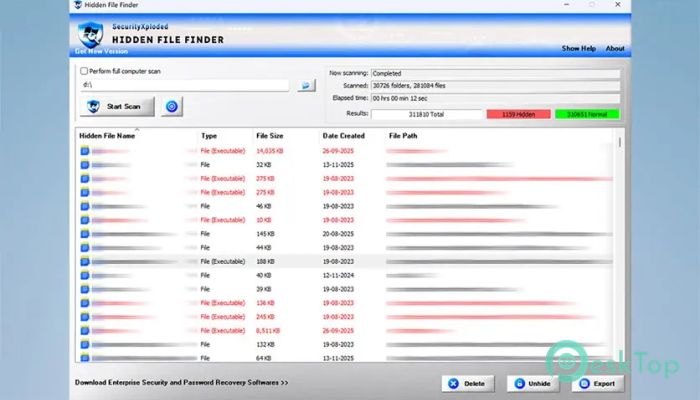Click the Export button
This screenshot has height=400, width=700.
click(x=597, y=383)
